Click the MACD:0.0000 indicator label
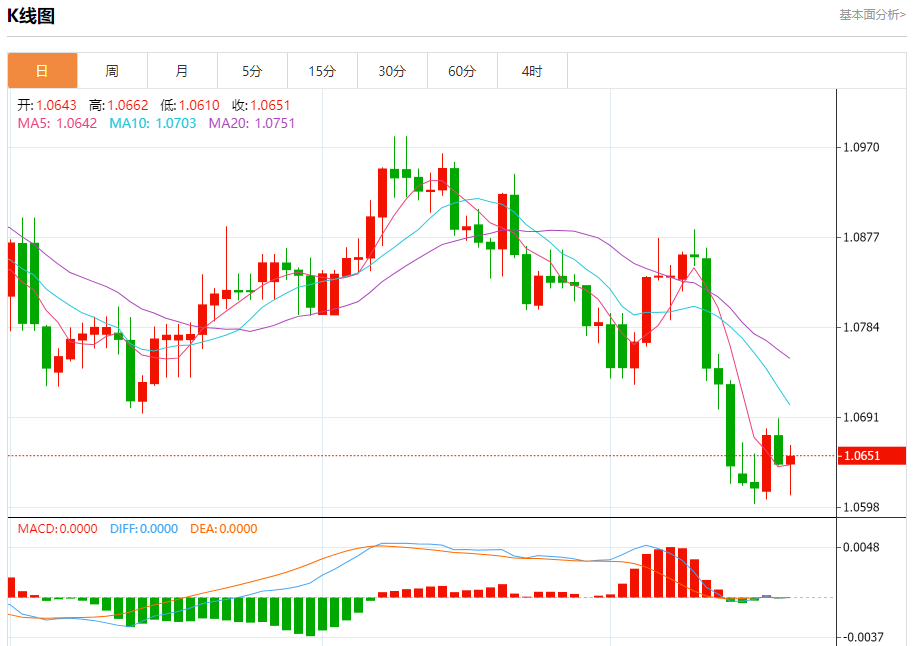The width and height of the screenshot is (913, 646). point(57,529)
